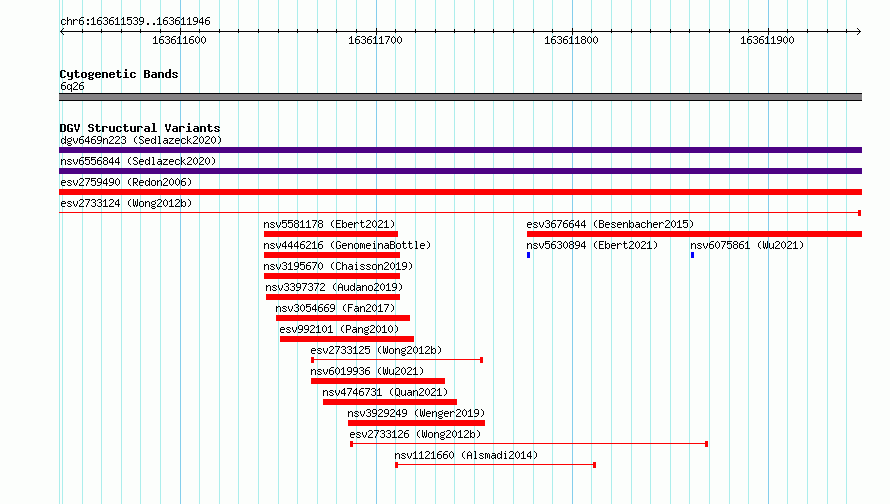The height and width of the screenshot is (504, 890).
Task: Click the 6q26 band label
Action: tap(72, 86)
